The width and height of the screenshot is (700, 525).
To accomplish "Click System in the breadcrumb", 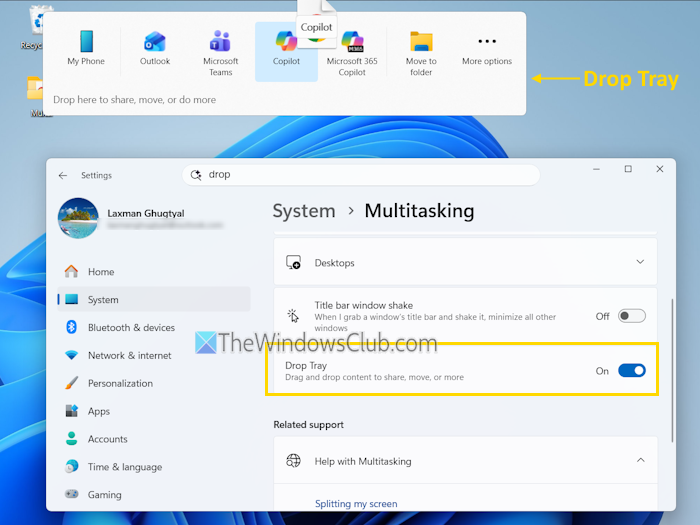I will click(x=304, y=211).
